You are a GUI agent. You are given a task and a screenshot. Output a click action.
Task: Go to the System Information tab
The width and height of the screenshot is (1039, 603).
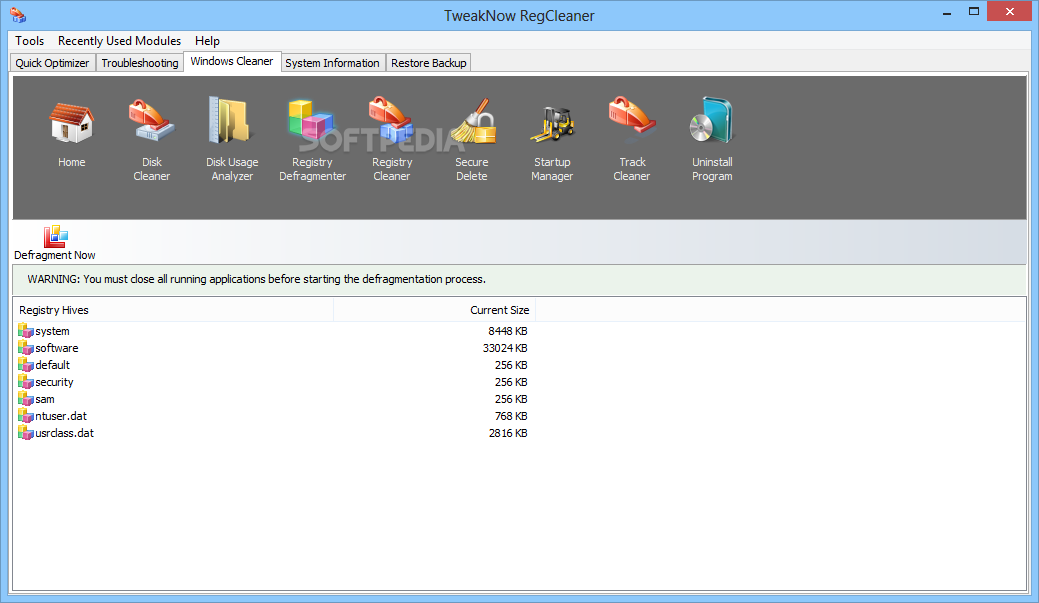[x=332, y=63]
